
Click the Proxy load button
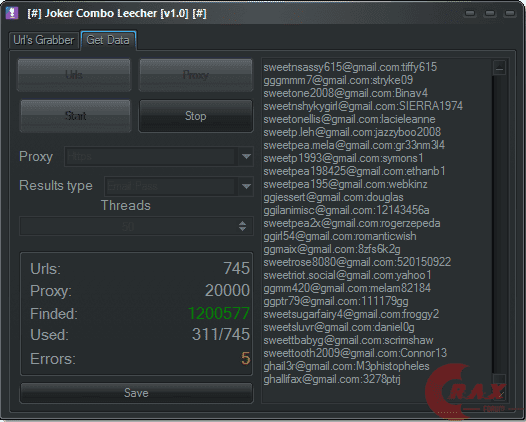196,75
